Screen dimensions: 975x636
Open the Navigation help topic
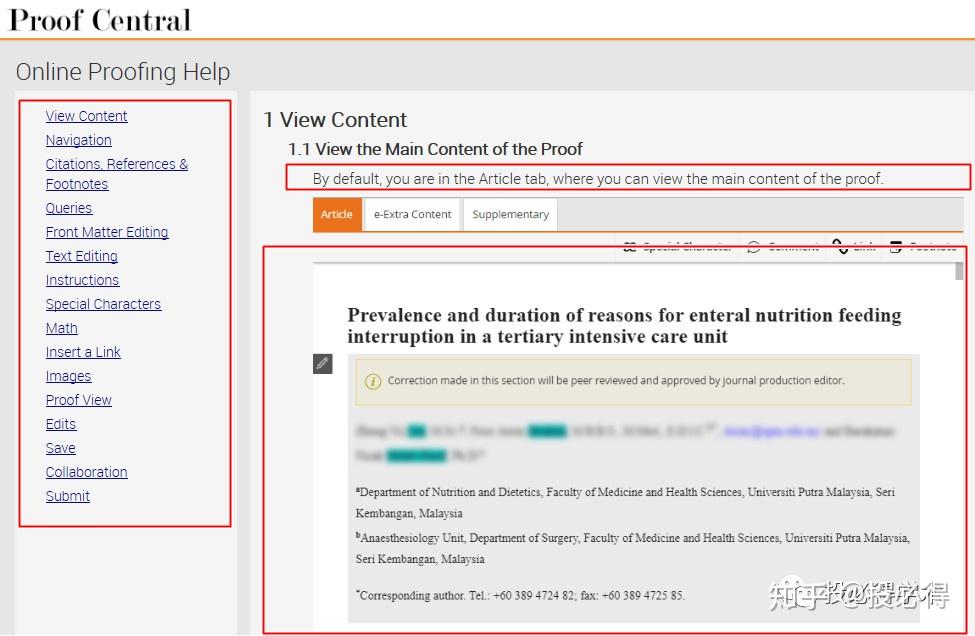click(78, 139)
